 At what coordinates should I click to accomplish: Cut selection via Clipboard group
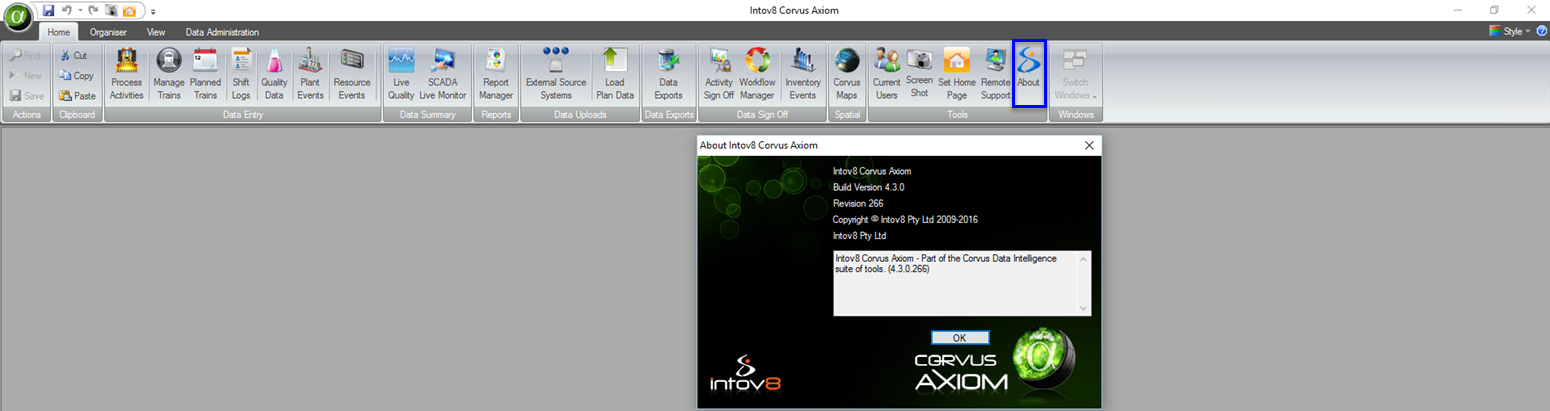click(73, 56)
